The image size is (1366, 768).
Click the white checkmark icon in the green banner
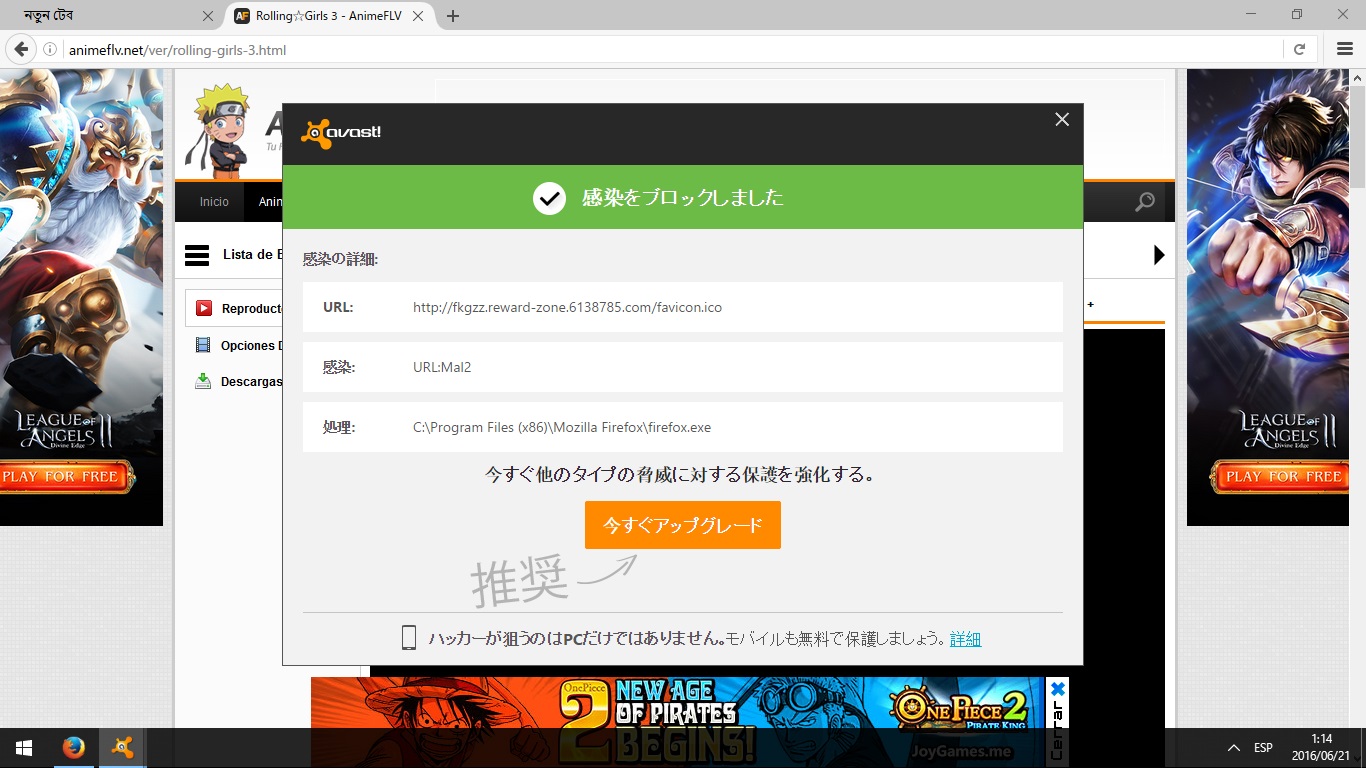[549, 198]
